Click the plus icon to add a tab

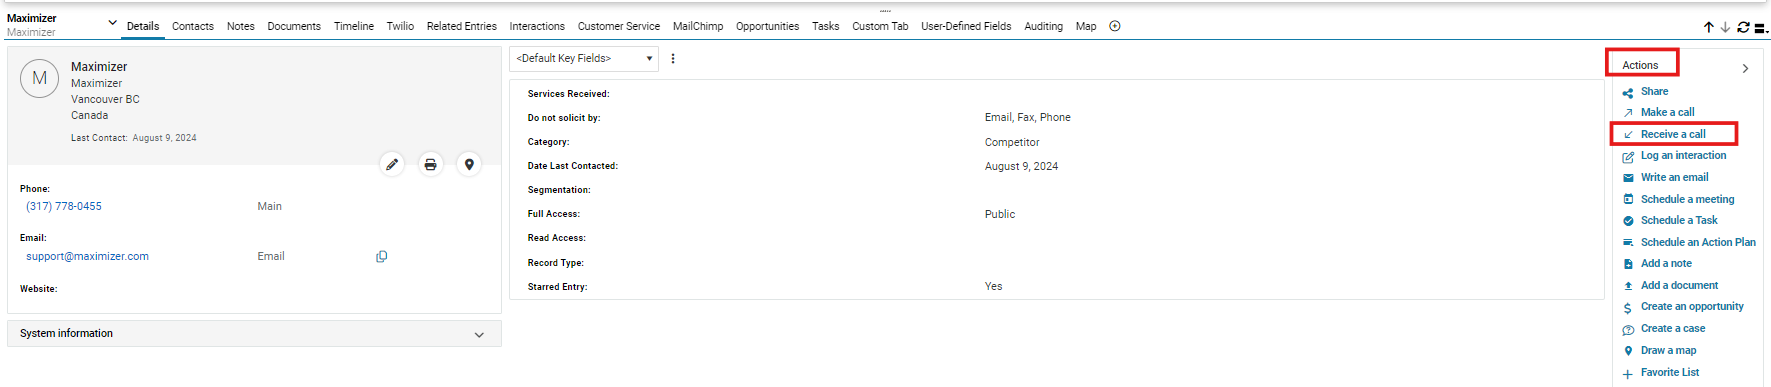pos(1115,26)
